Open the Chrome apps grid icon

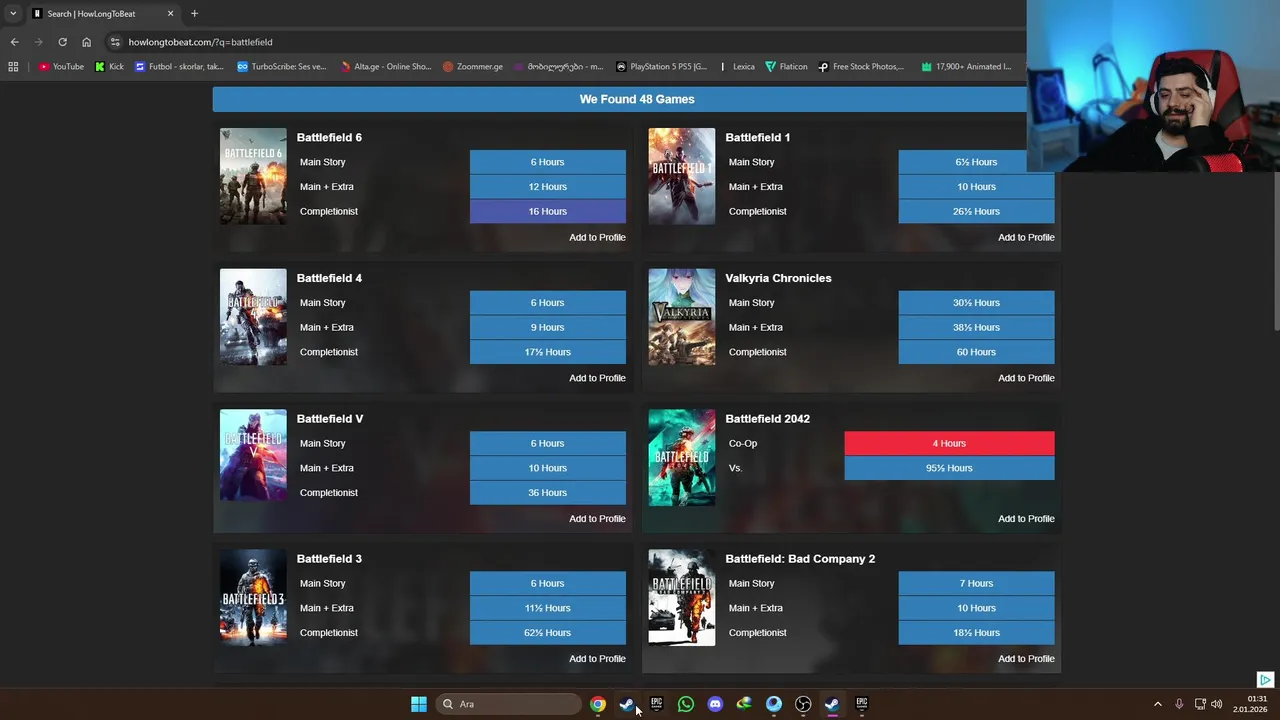click(x=13, y=67)
